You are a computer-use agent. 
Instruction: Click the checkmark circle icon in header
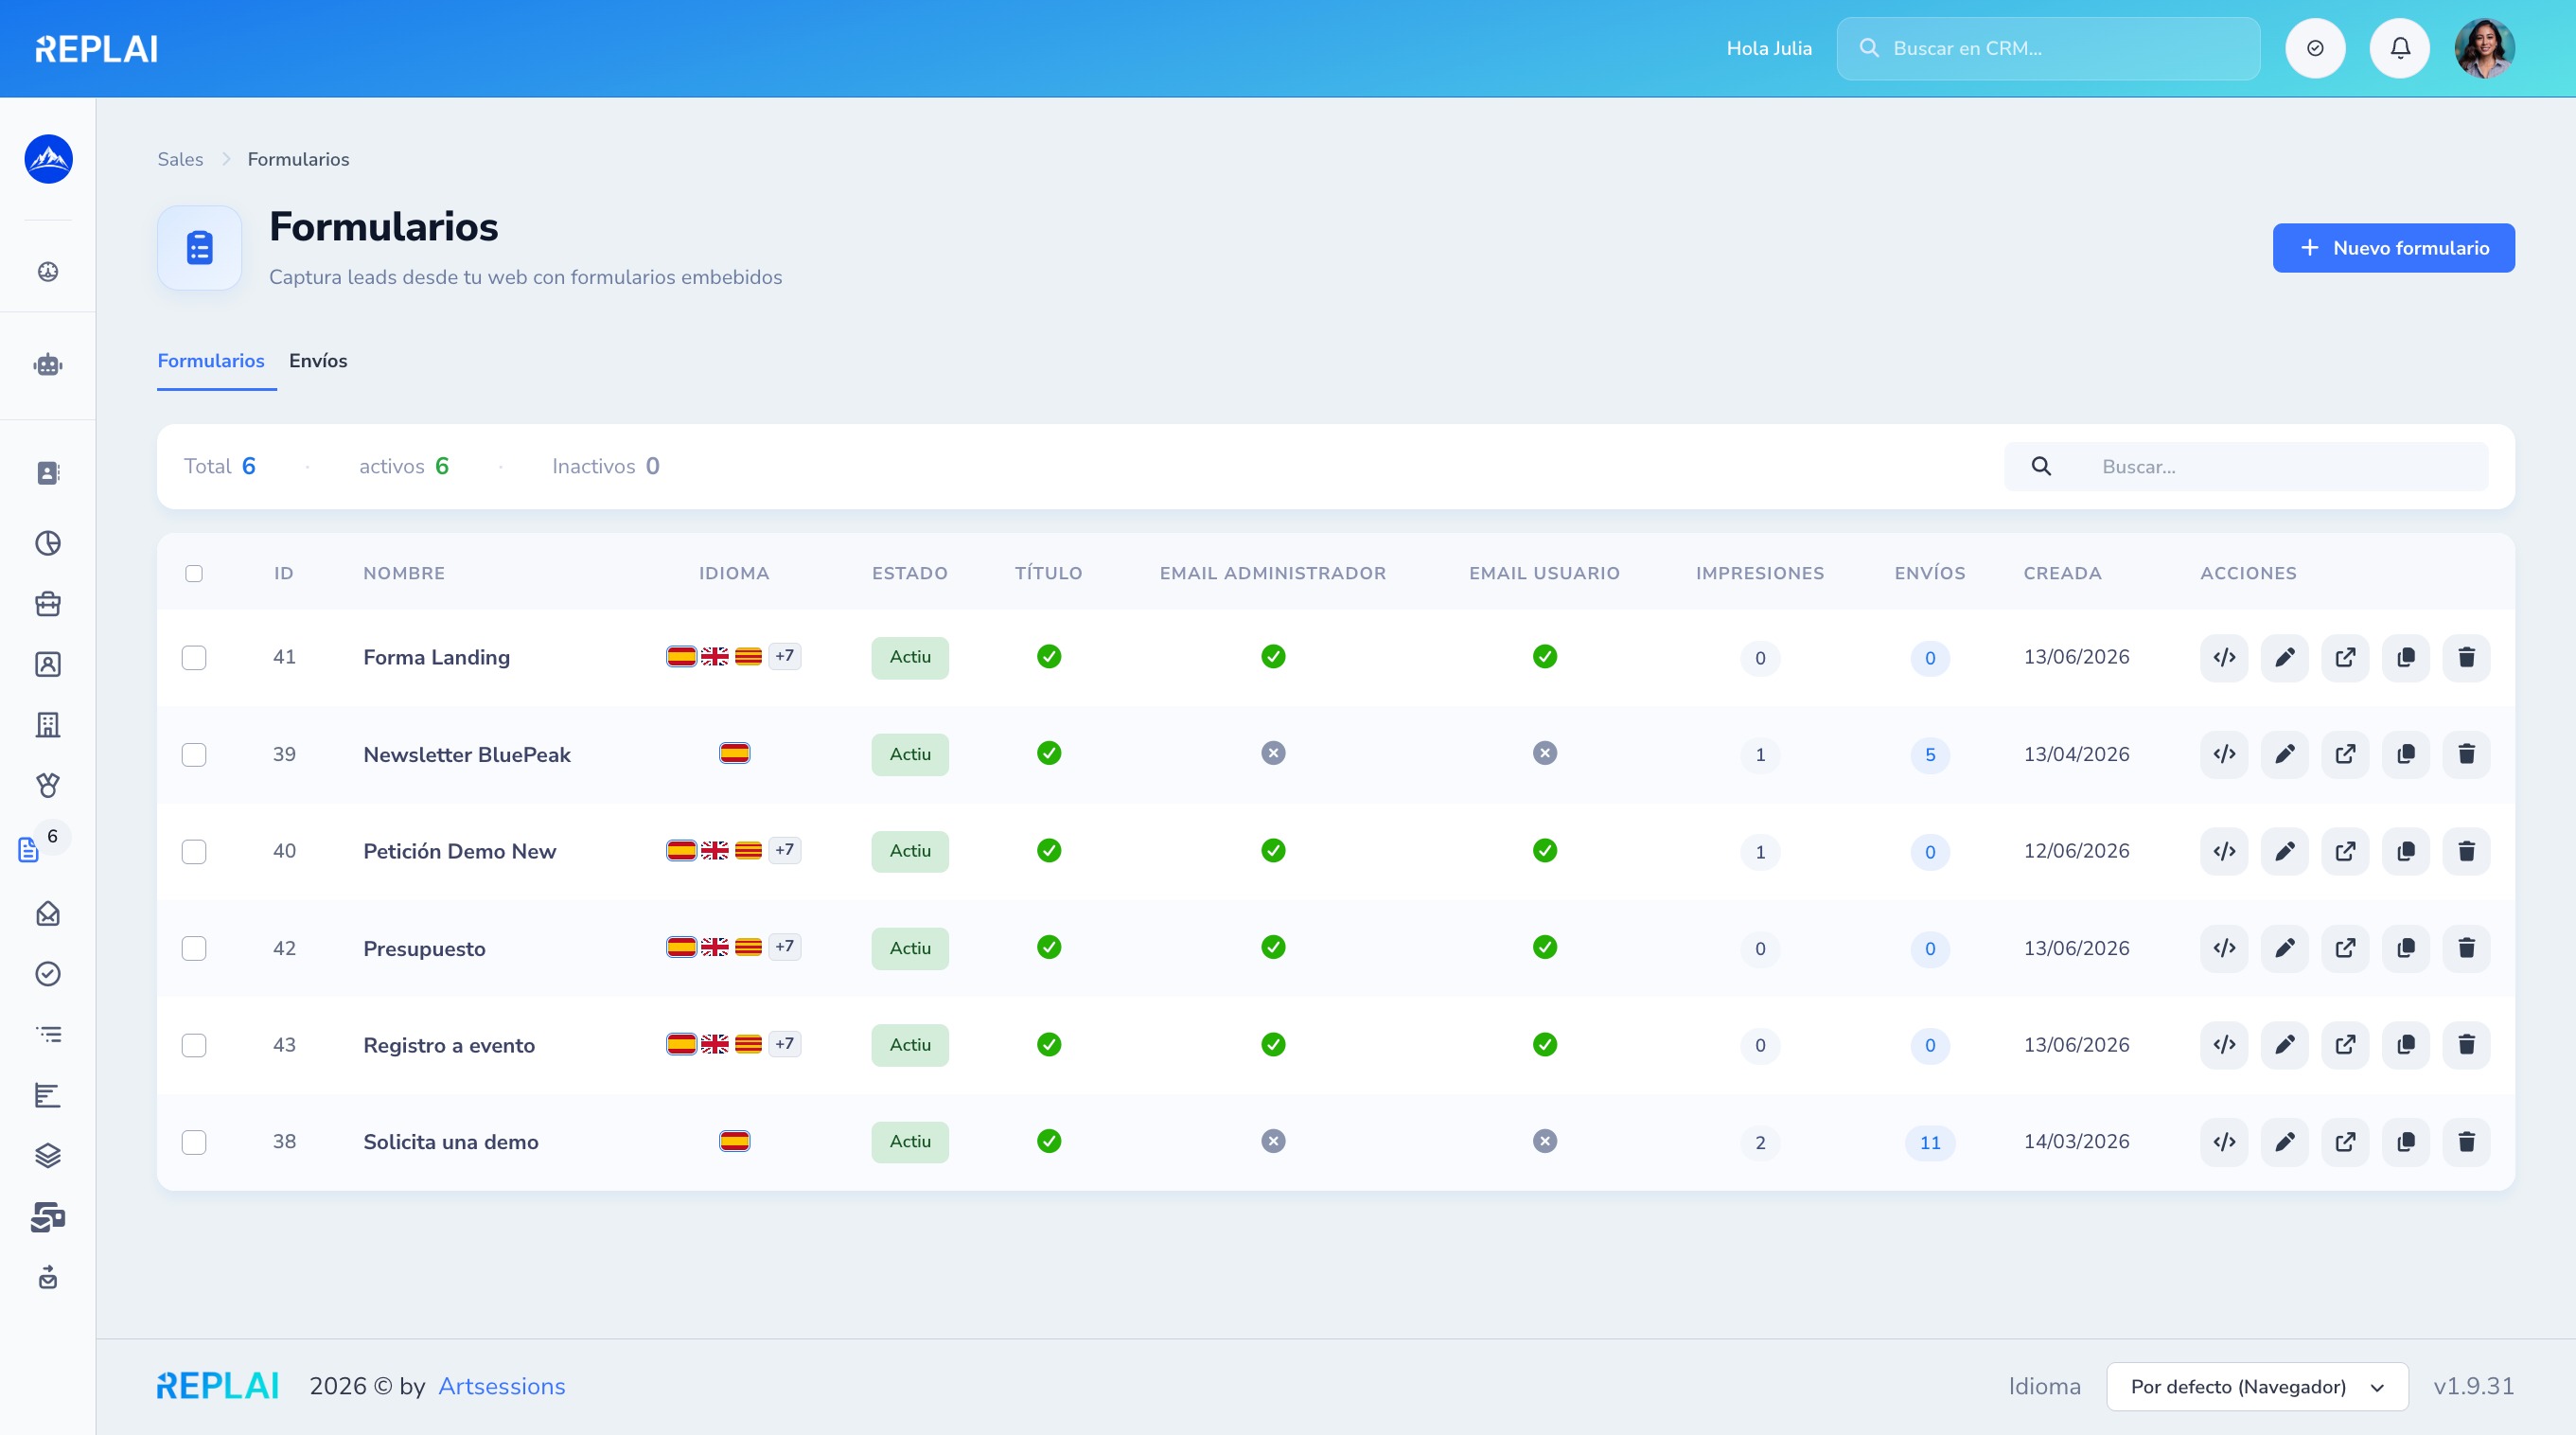point(2315,48)
